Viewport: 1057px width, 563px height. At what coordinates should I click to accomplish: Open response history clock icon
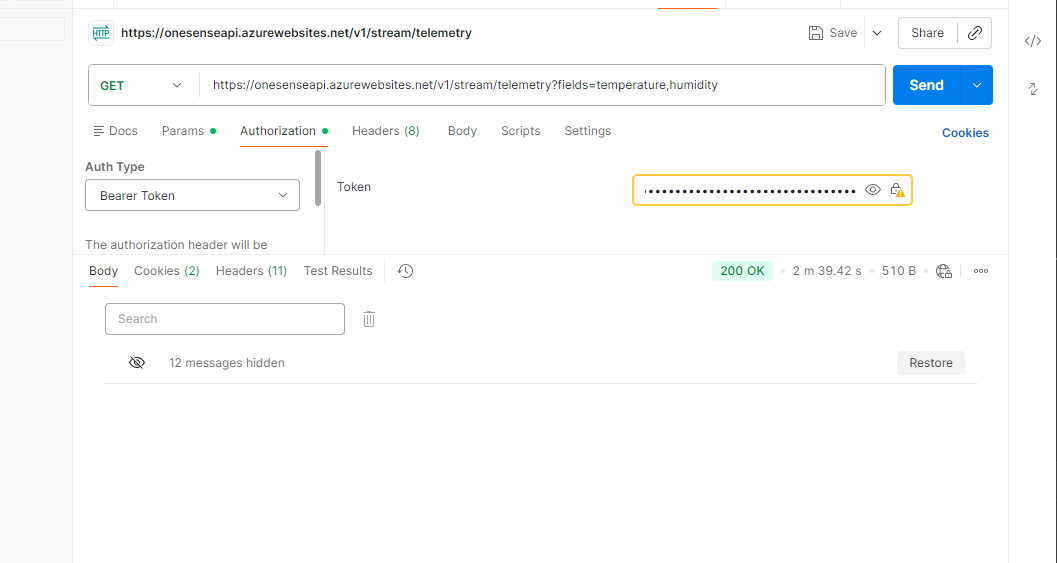[405, 271]
